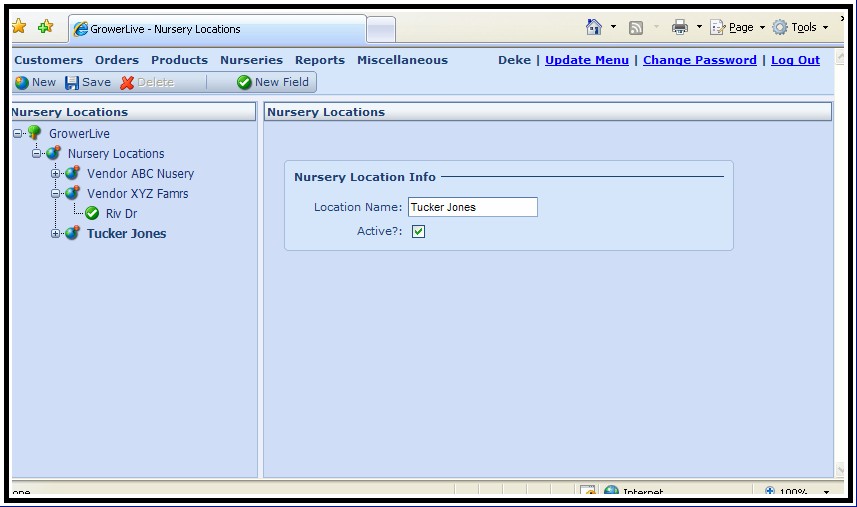Click the Save floppy disk icon

[x=72, y=83]
